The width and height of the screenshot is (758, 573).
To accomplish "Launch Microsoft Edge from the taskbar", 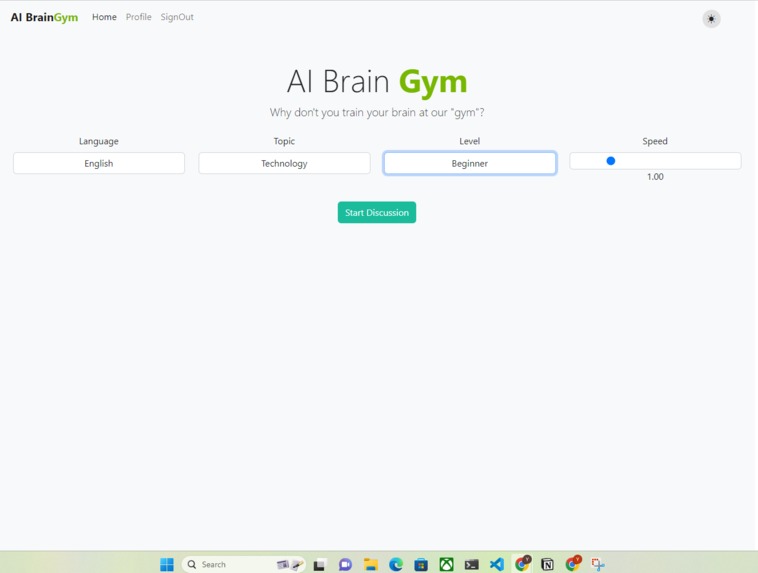I will pyautogui.click(x=396, y=564).
